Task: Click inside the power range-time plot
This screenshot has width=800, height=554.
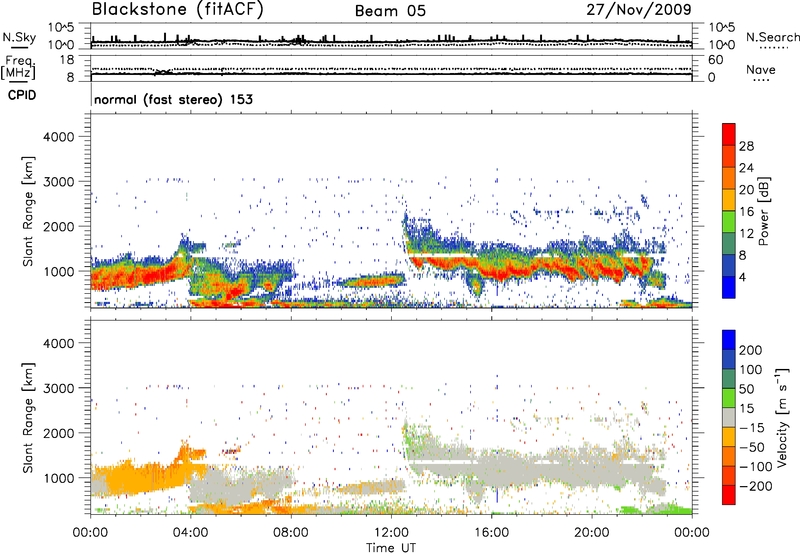Action: point(391,211)
